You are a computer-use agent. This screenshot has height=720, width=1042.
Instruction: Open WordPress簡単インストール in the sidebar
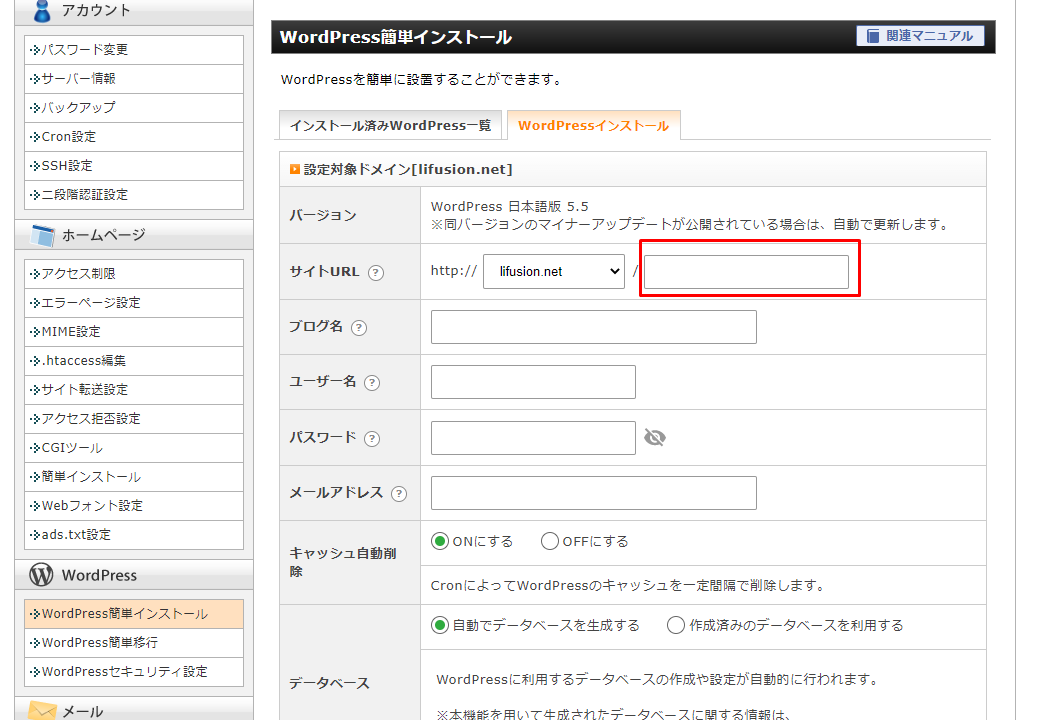[x=134, y=614]
